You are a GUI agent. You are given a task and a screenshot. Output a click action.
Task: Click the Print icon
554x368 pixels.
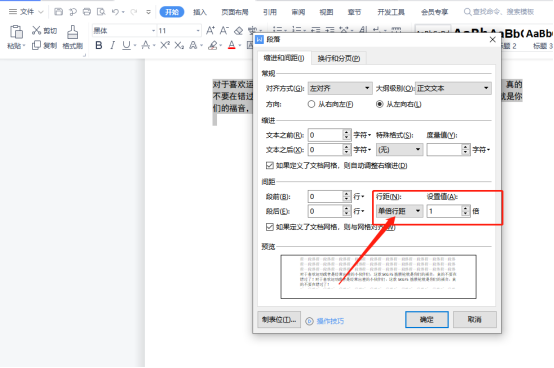(x=87, y=12)
